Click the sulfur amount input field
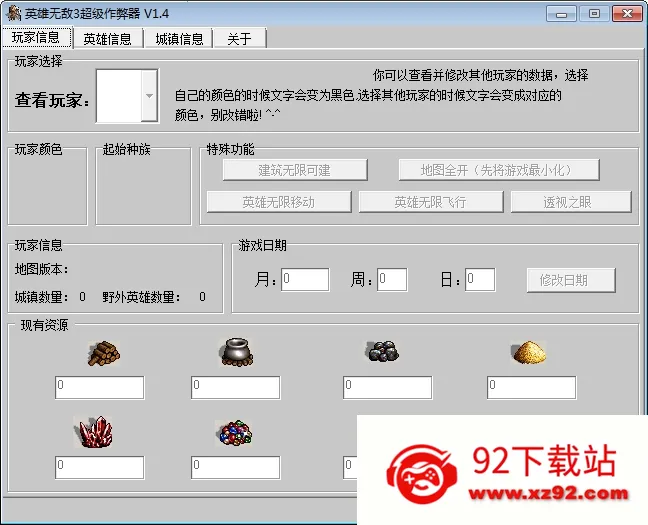Screen dimensions: 648x525 [x=531, y=387]
